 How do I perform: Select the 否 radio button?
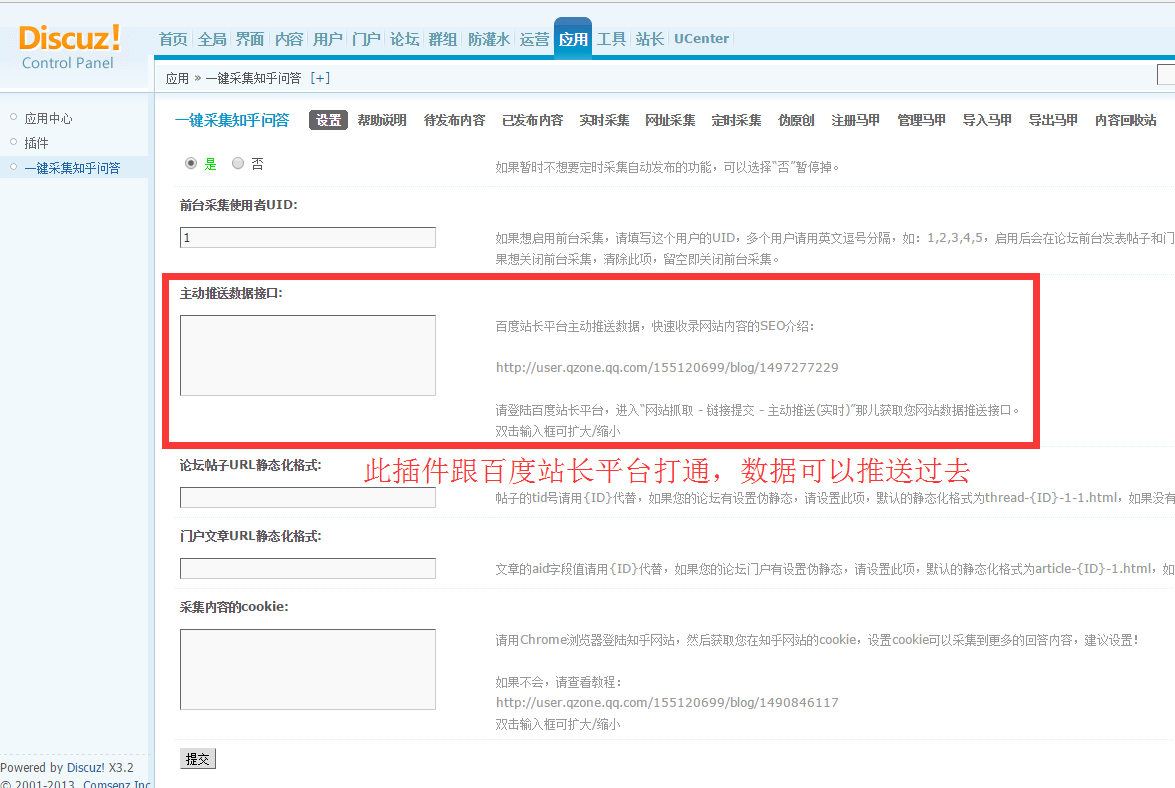coord(238,163)
